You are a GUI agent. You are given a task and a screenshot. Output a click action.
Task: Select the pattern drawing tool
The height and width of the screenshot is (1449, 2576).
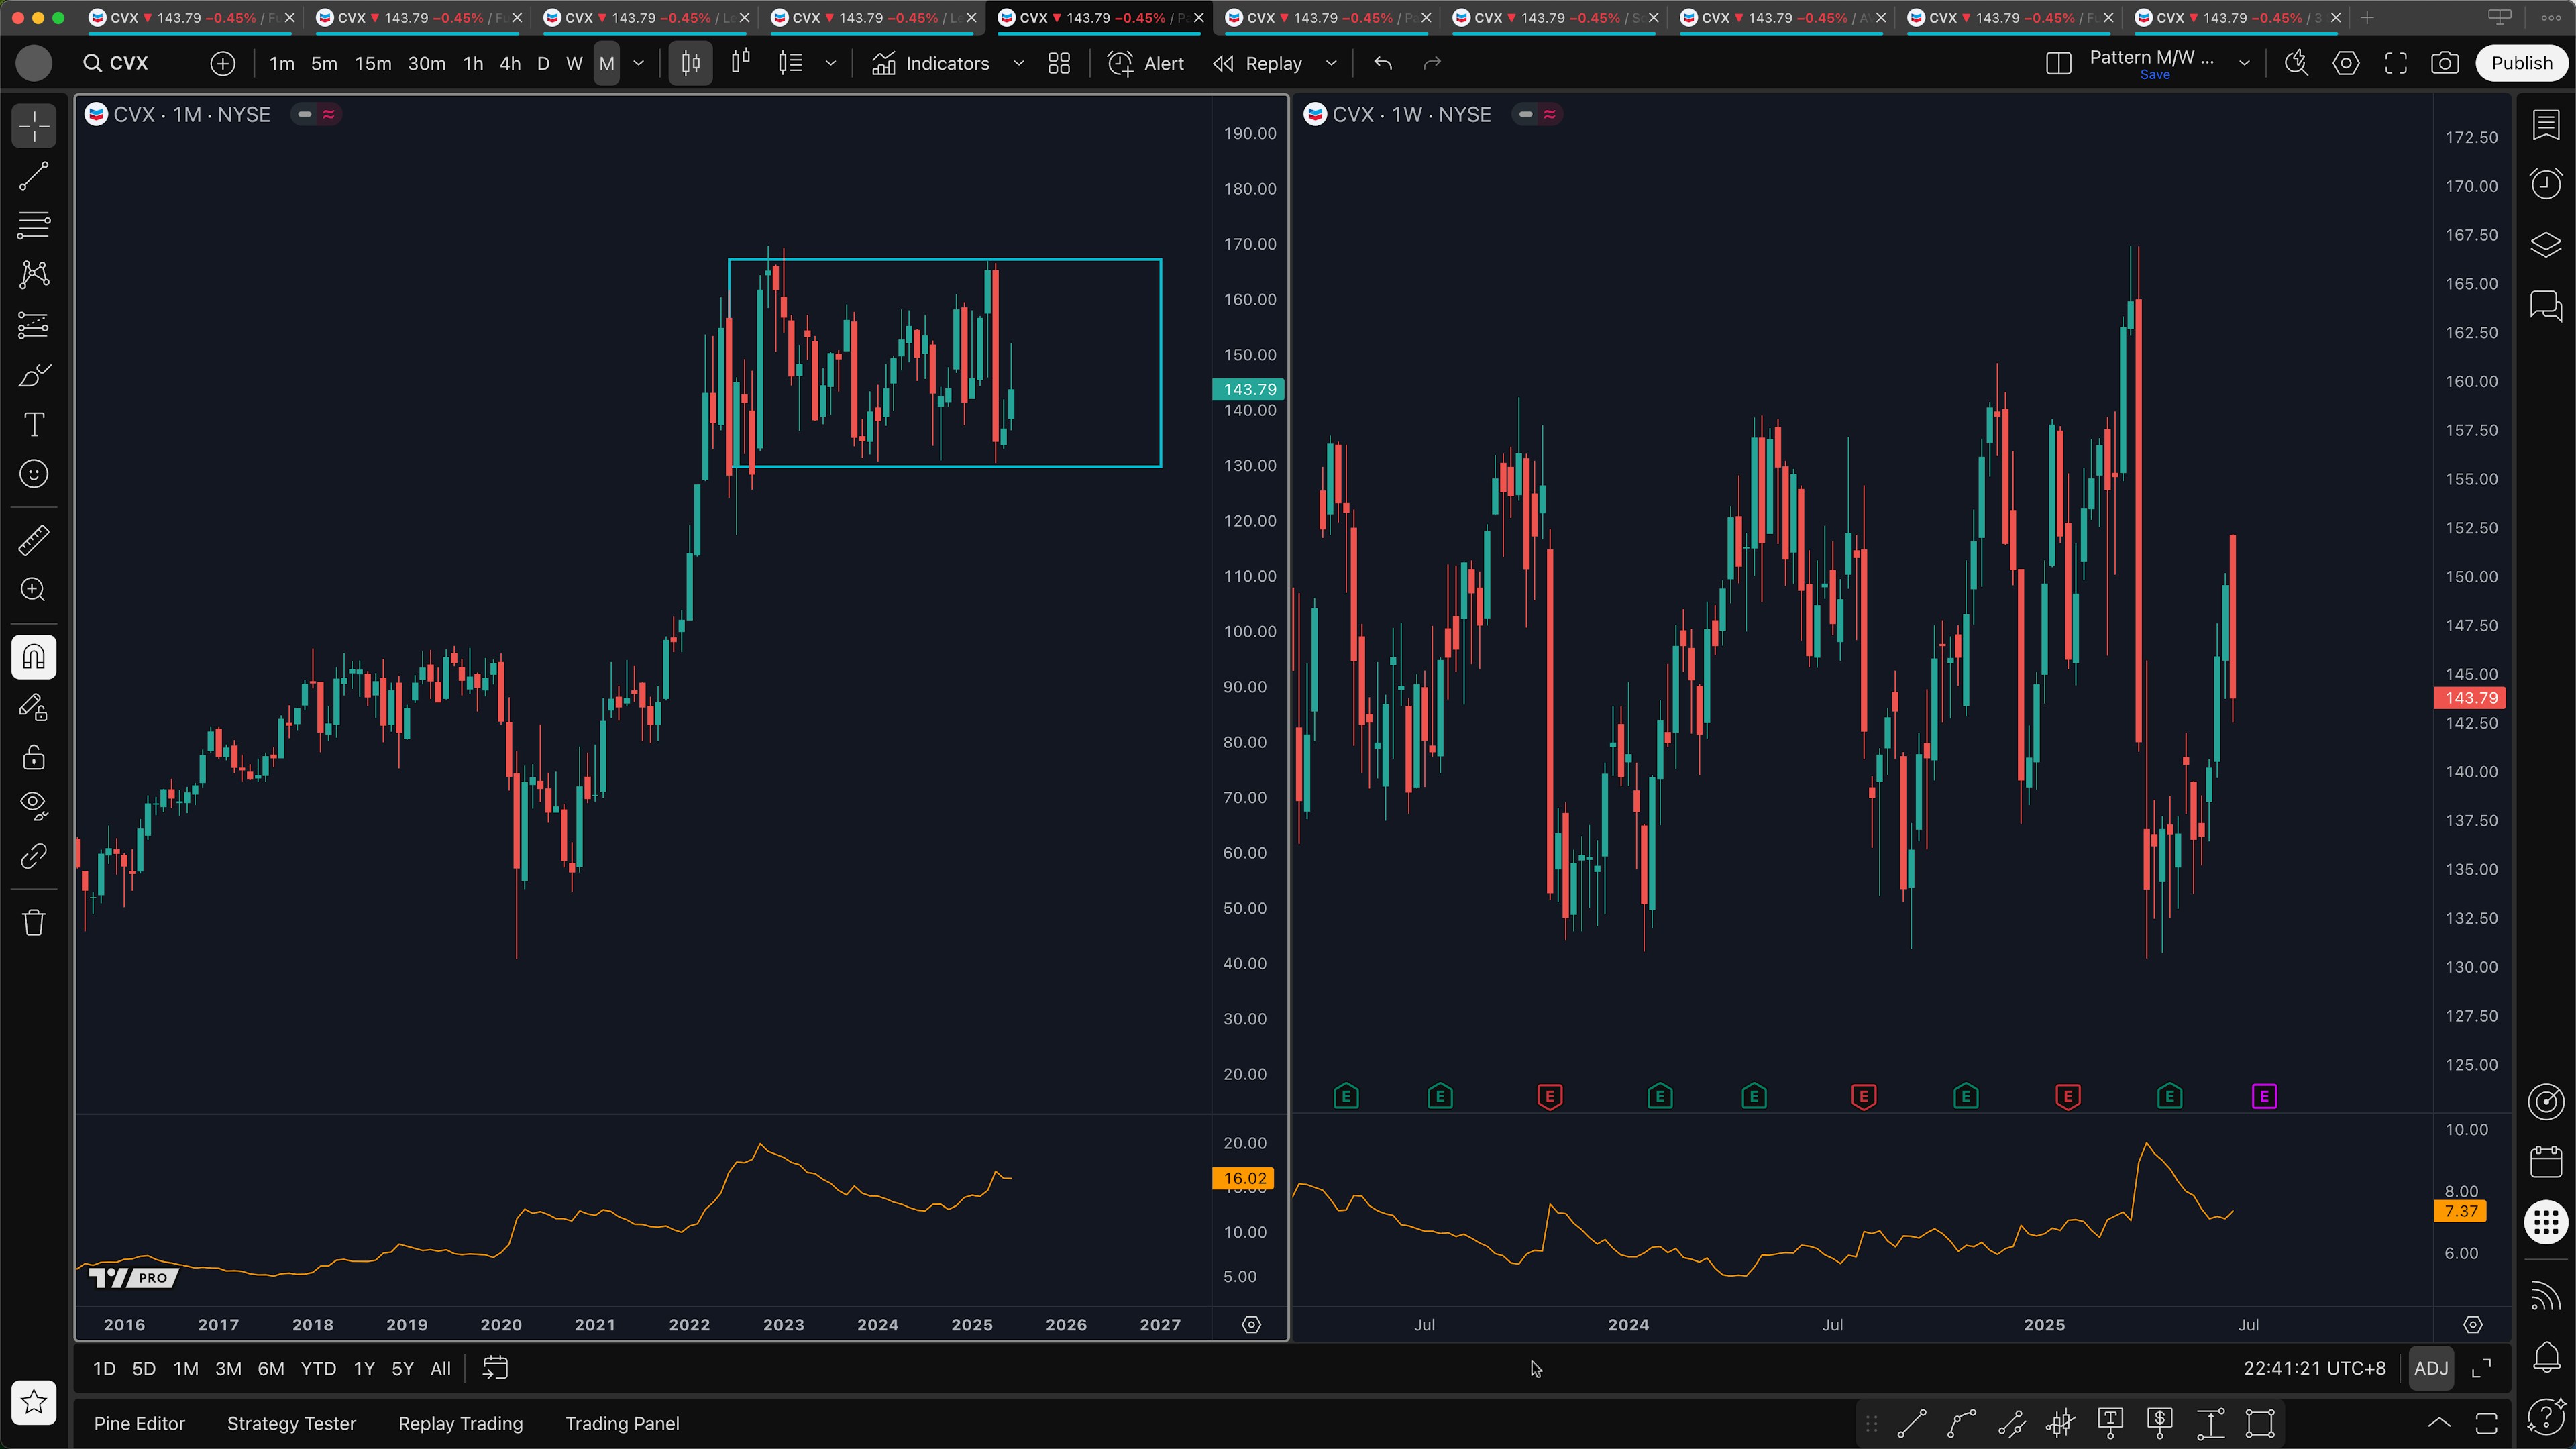(x=34, y=275)
